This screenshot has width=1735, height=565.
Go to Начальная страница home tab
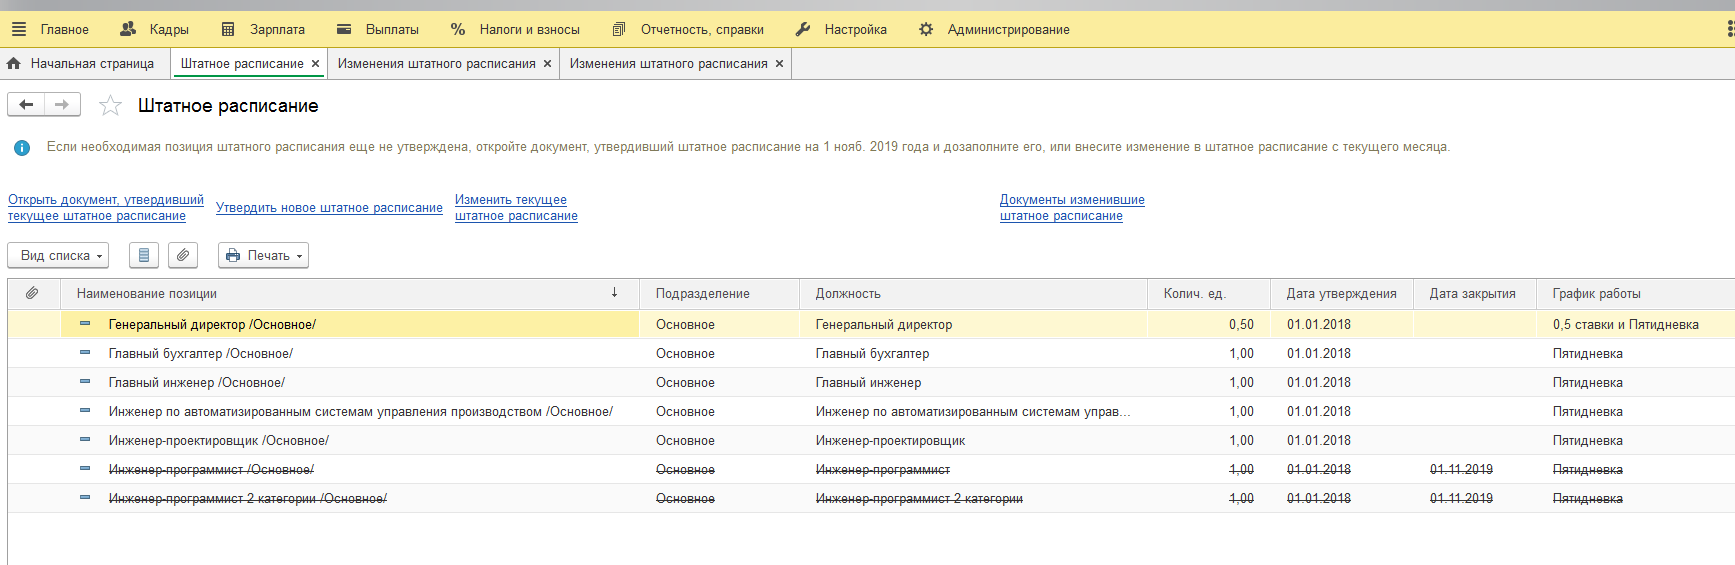coord(81,64)
